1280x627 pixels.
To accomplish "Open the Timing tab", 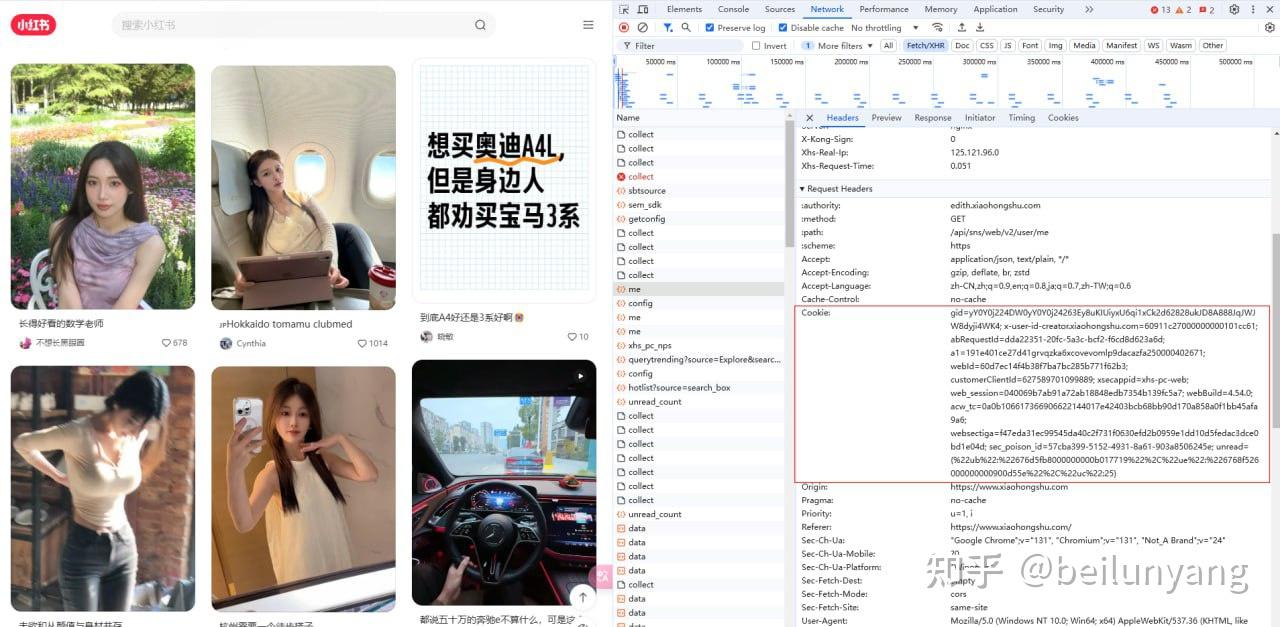I will click(x=1021, y=118).
